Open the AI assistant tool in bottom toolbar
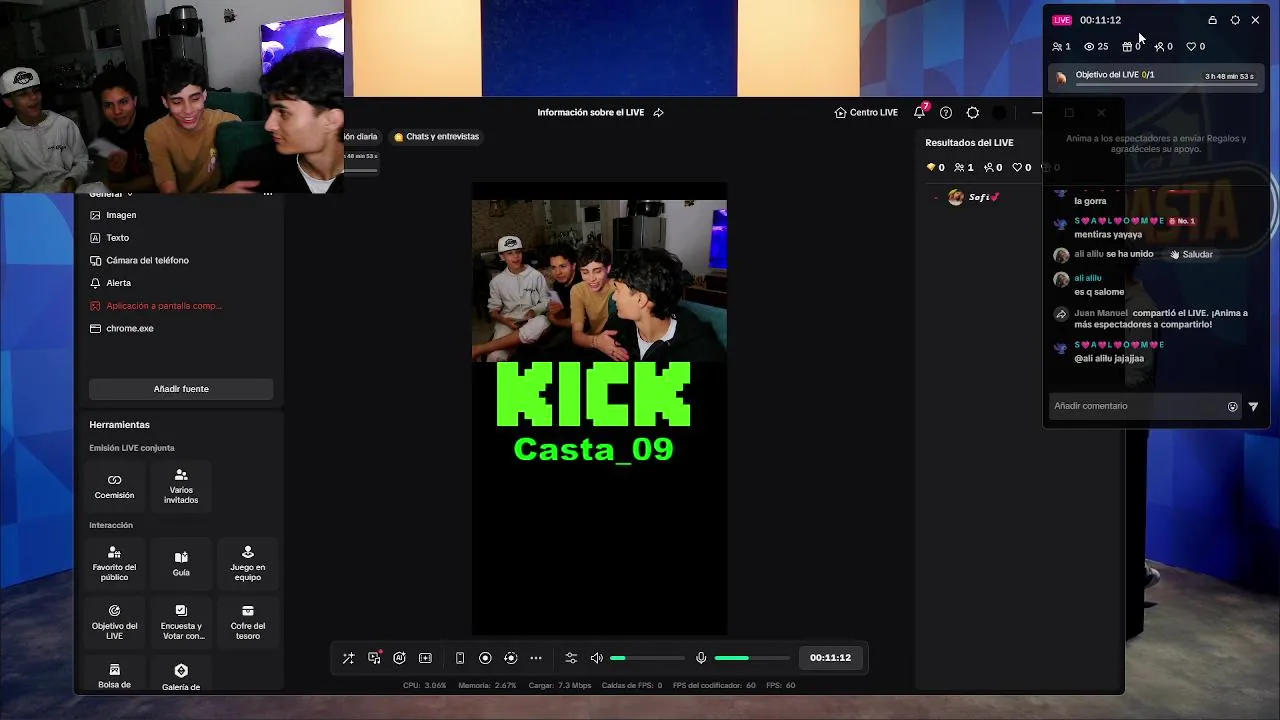 (399, 658)
